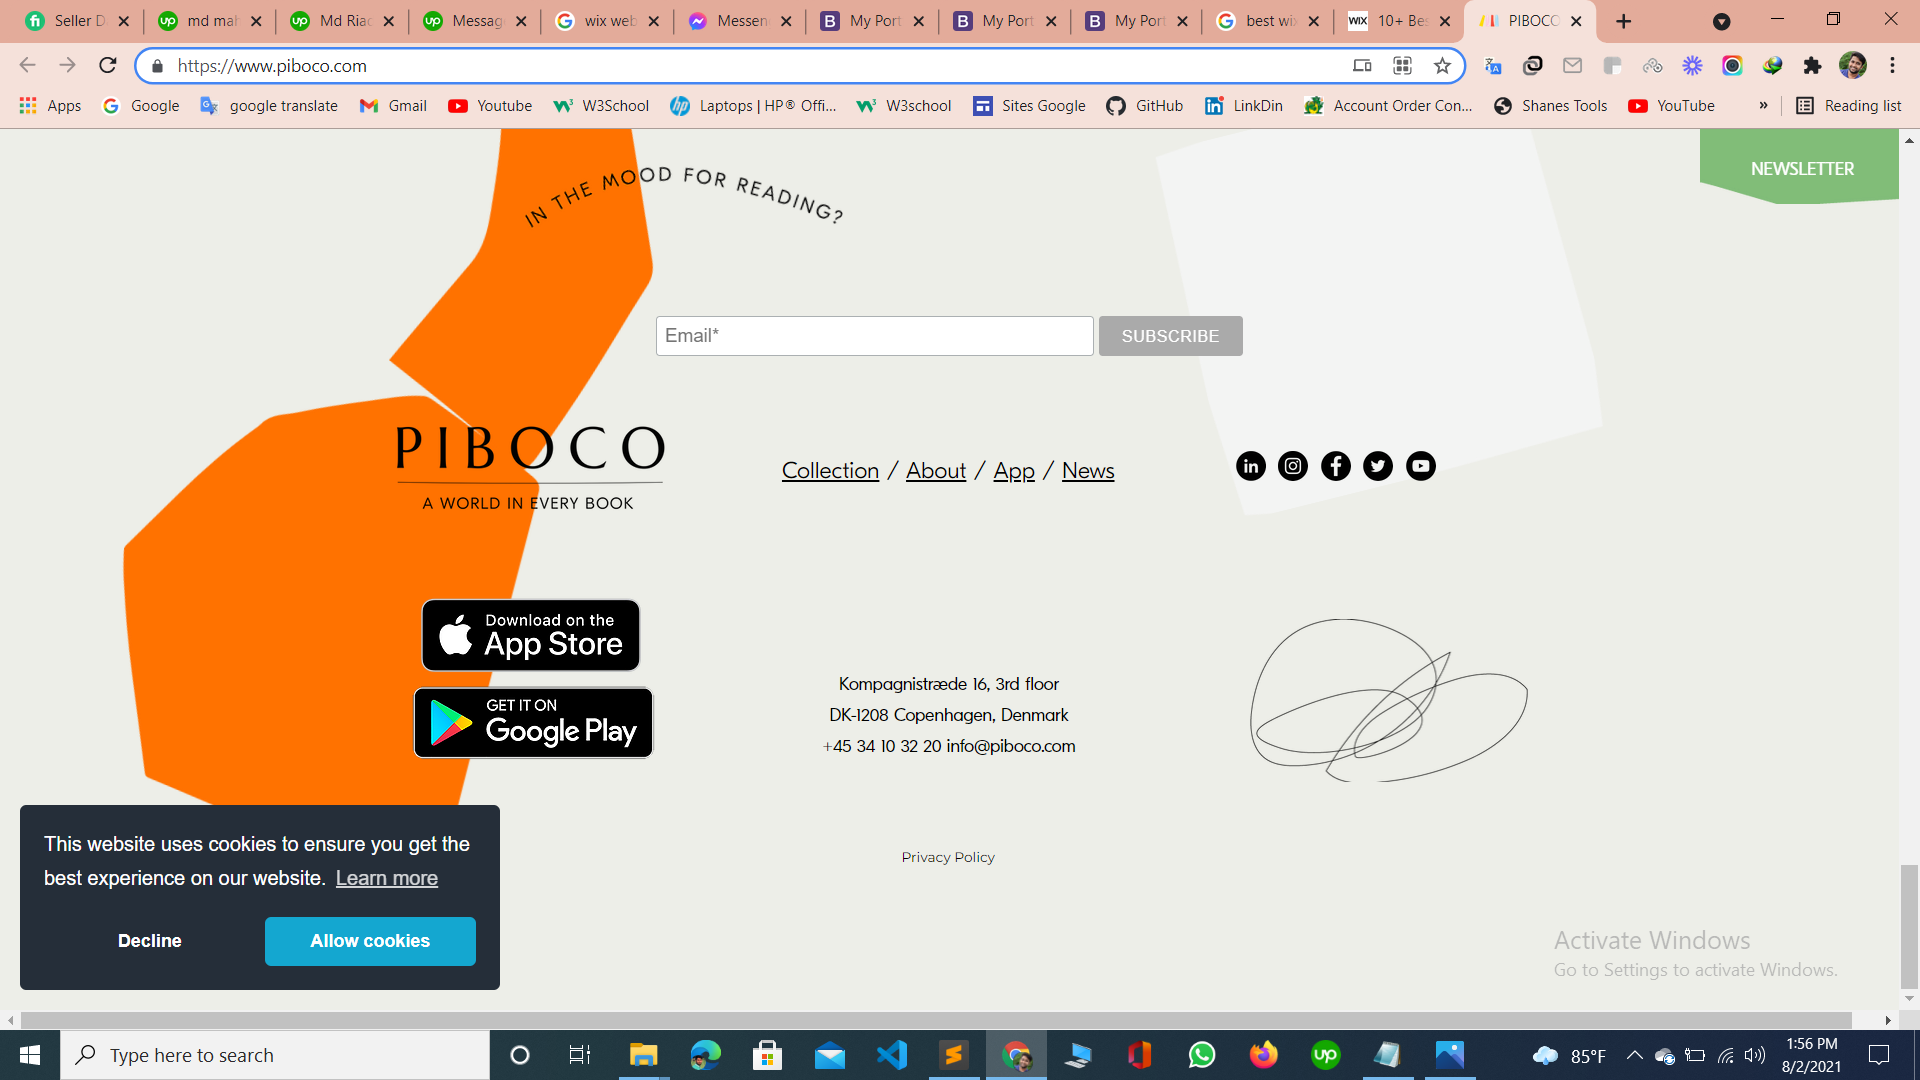1920x1080 pixels.
Task: Click the Allow cookies button
Action: point(370,941)
